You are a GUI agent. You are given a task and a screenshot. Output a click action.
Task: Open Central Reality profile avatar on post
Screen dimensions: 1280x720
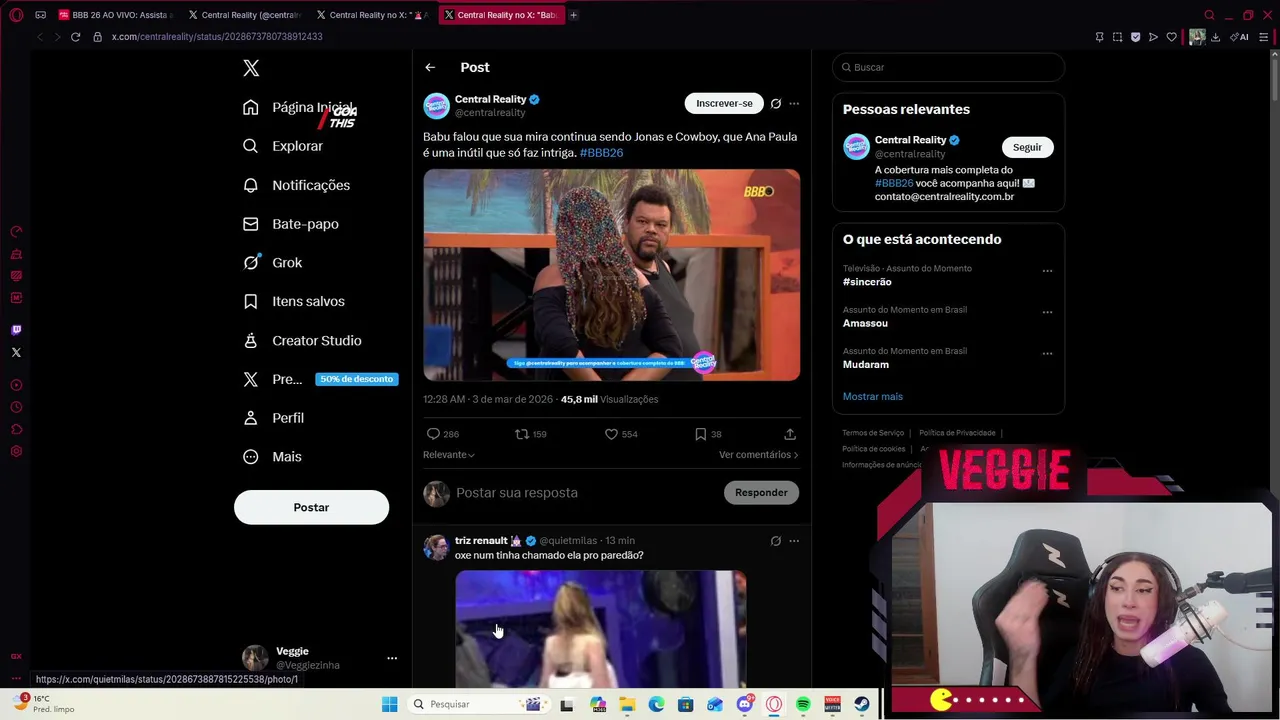(x=436, y=106)
